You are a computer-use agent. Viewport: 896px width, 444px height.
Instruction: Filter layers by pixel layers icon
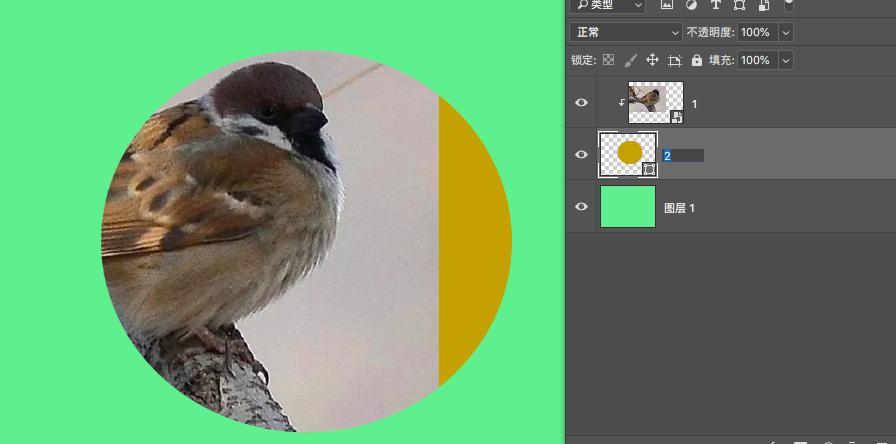click(667, 5)
